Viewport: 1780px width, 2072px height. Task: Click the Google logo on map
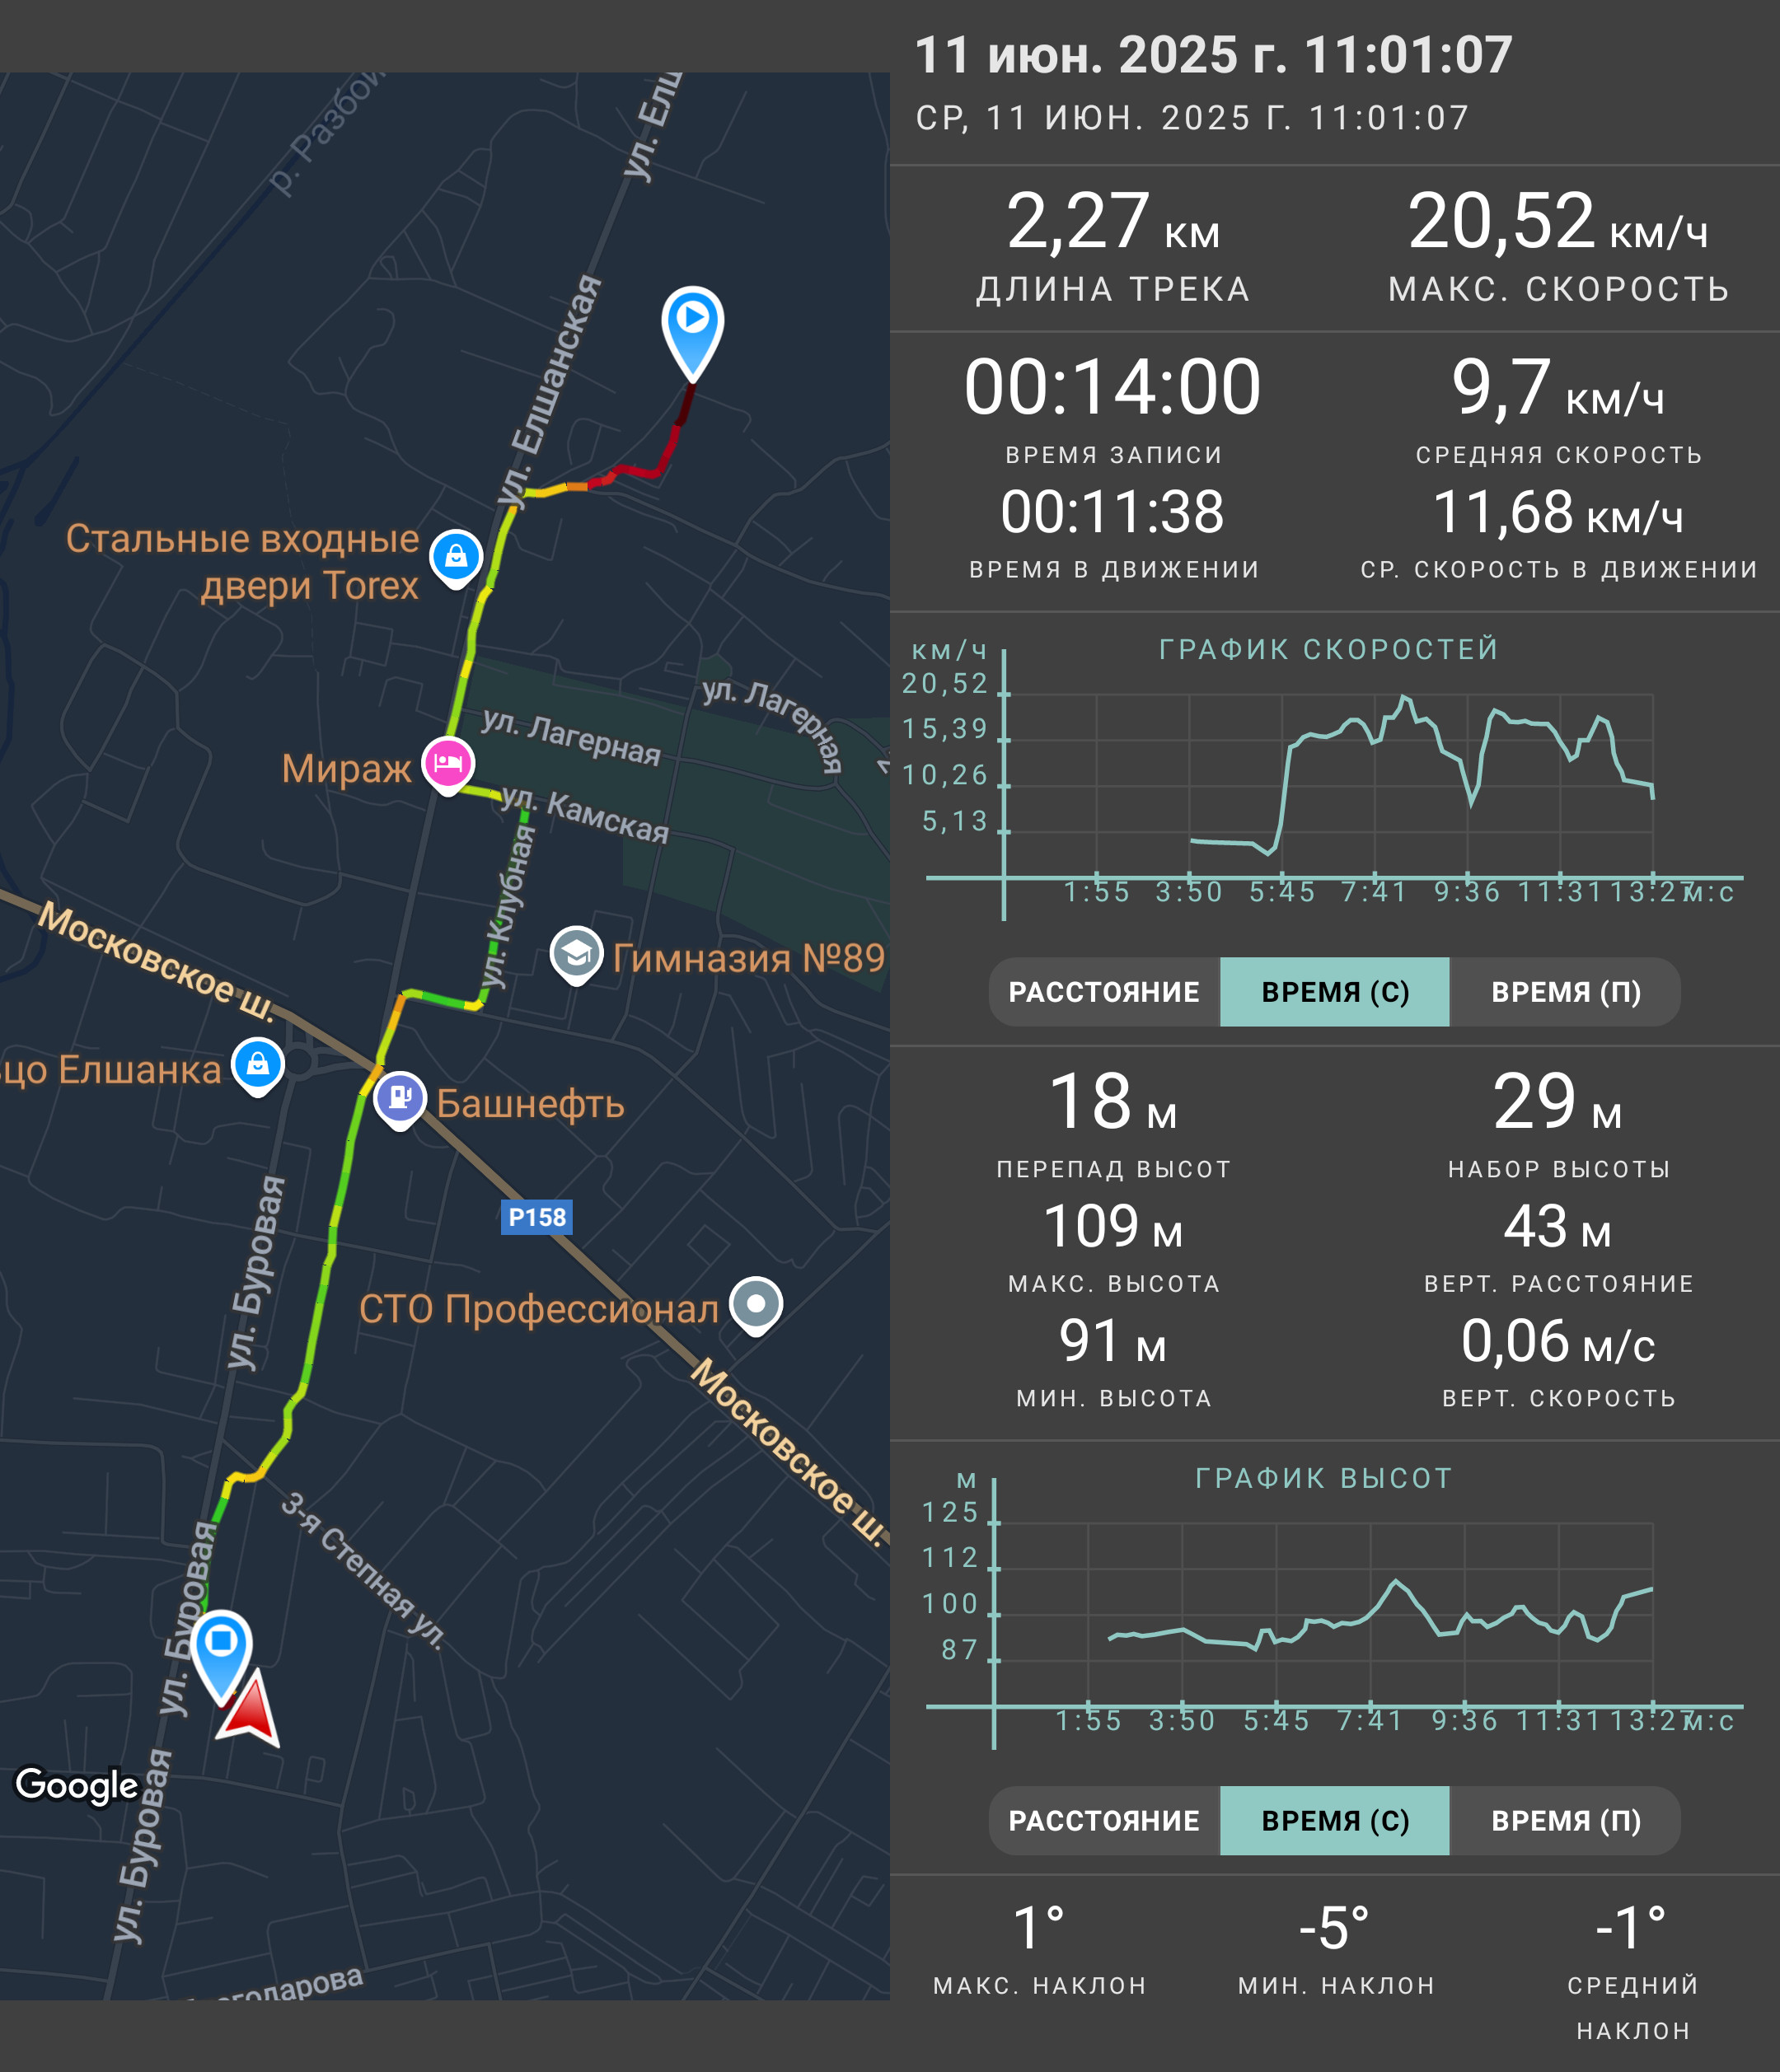77,1785
